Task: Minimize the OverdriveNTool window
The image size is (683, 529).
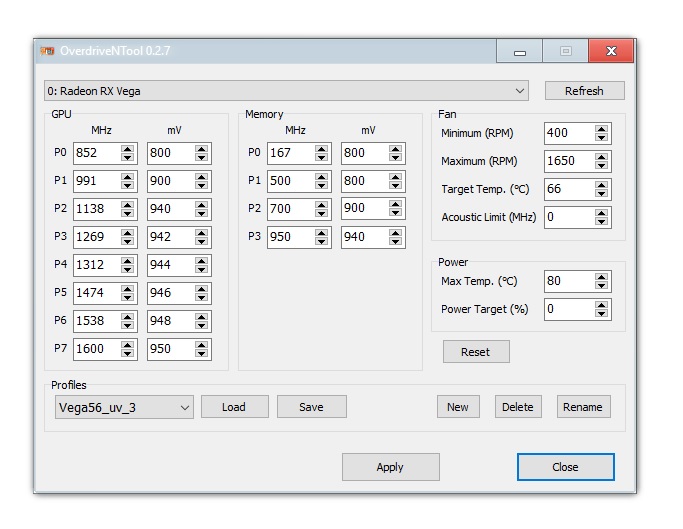Action: (519, 51)
